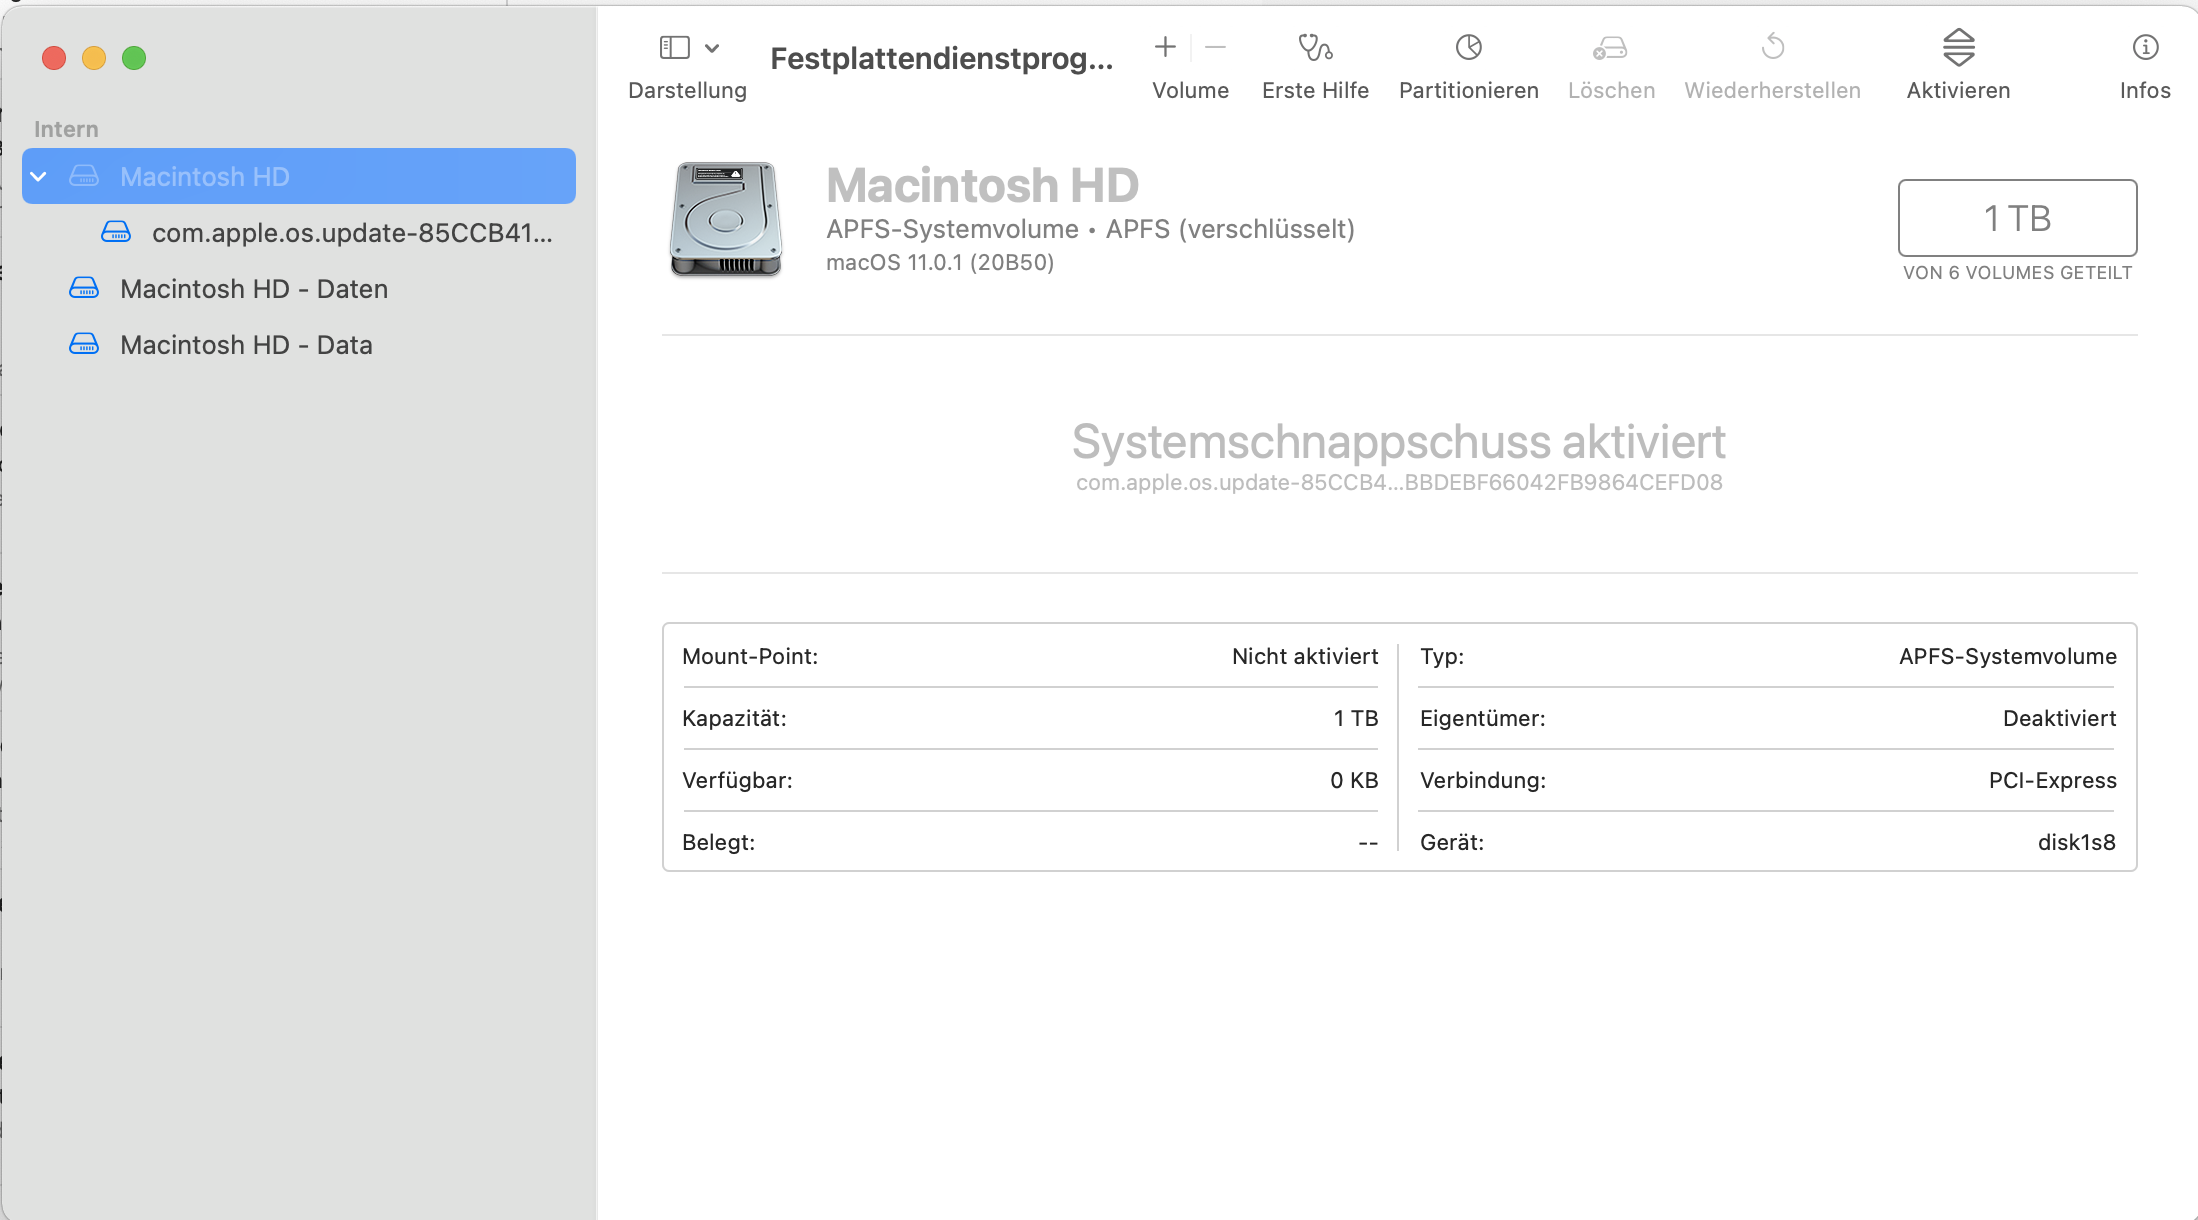Screen dimensions: 2198x1220
Task: Click the large hard drive image
Action: 725,219
